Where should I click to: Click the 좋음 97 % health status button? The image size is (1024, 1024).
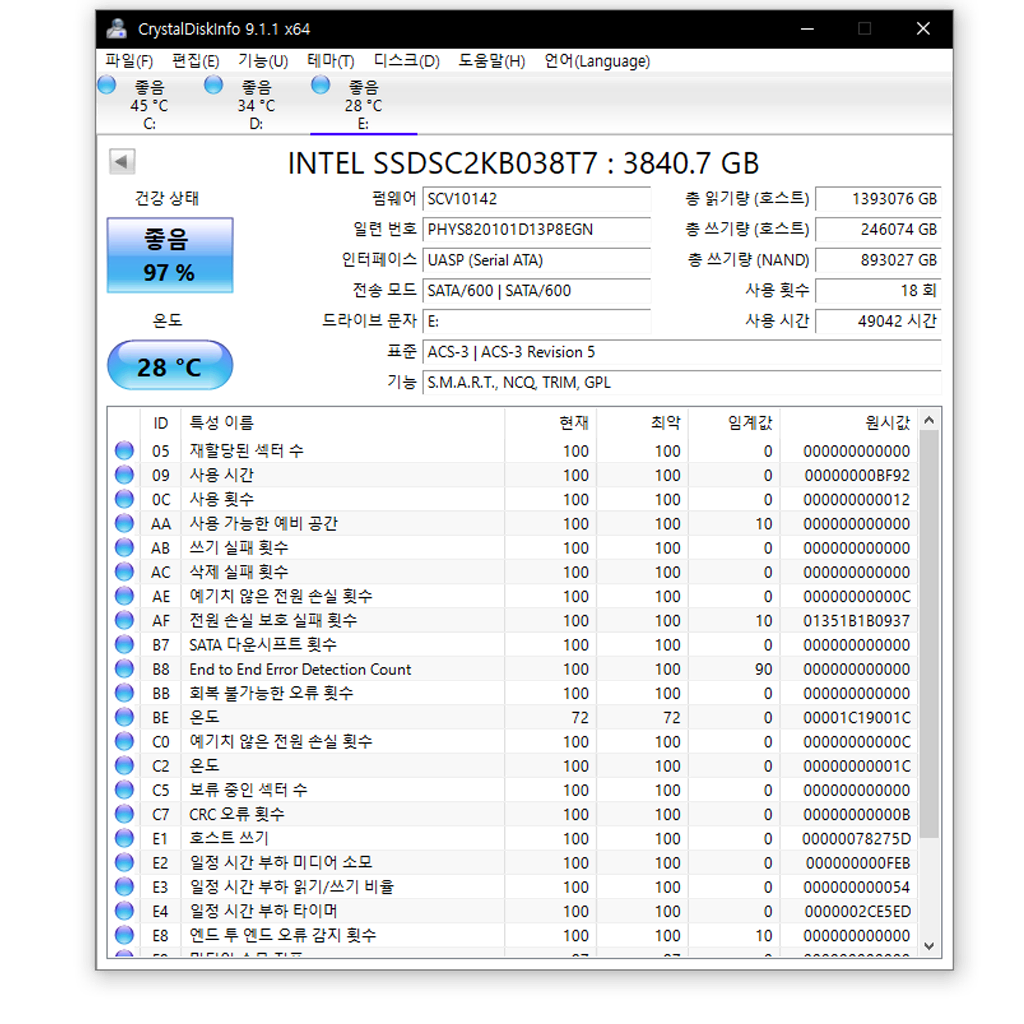click(x=170, y=255)
